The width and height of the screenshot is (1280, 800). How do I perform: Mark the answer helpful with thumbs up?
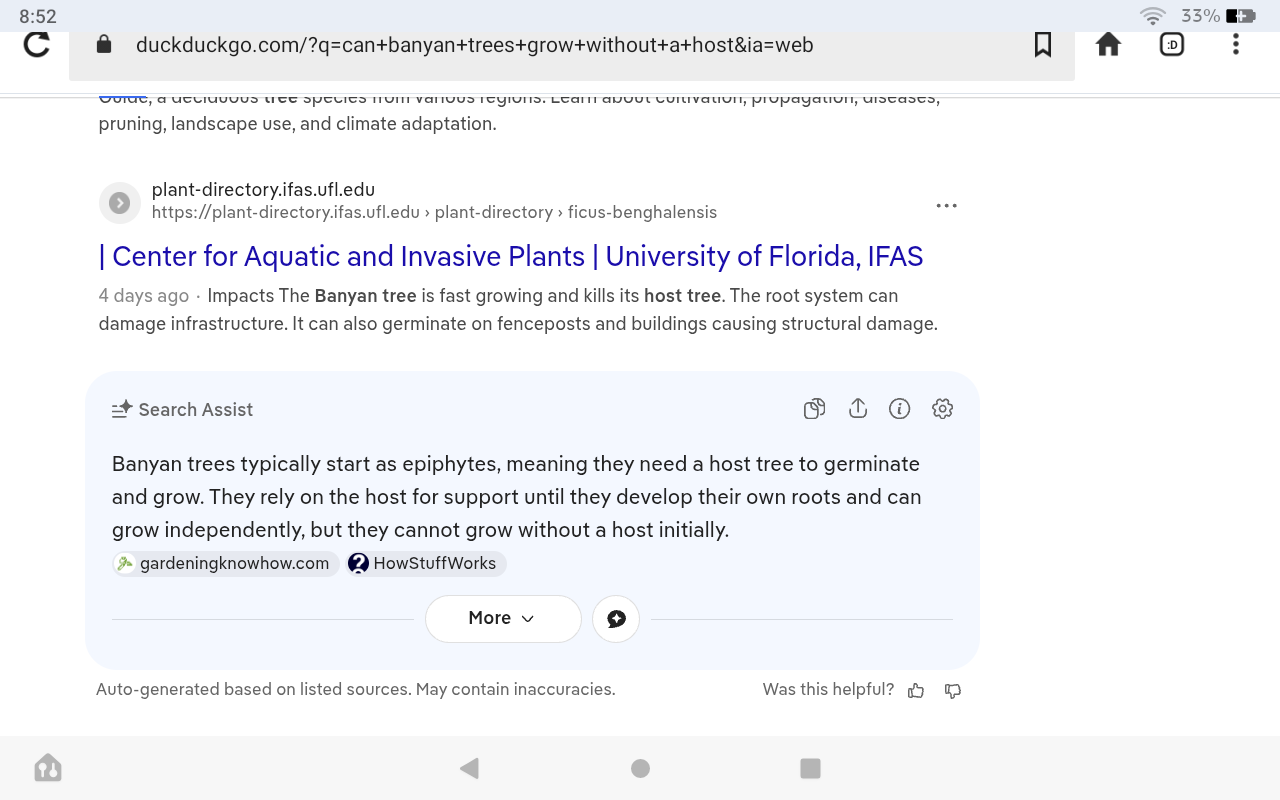coord(915,691)
